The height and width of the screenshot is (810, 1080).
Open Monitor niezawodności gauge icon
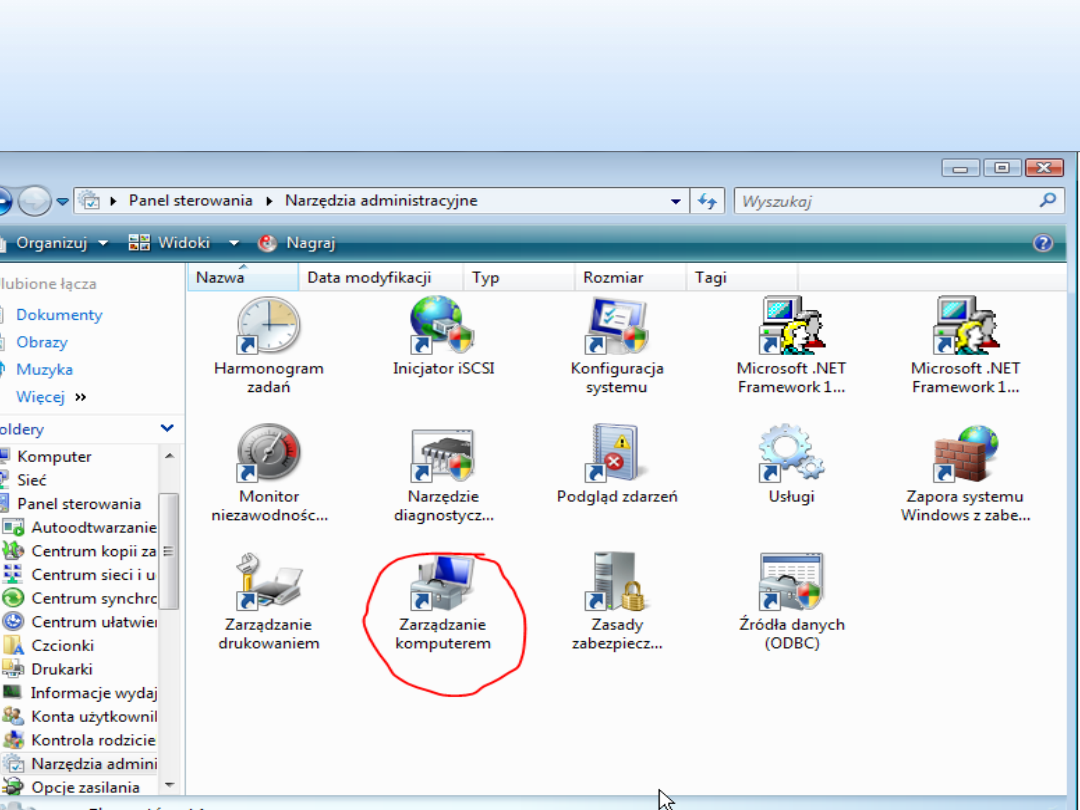(x=268, y=454)
